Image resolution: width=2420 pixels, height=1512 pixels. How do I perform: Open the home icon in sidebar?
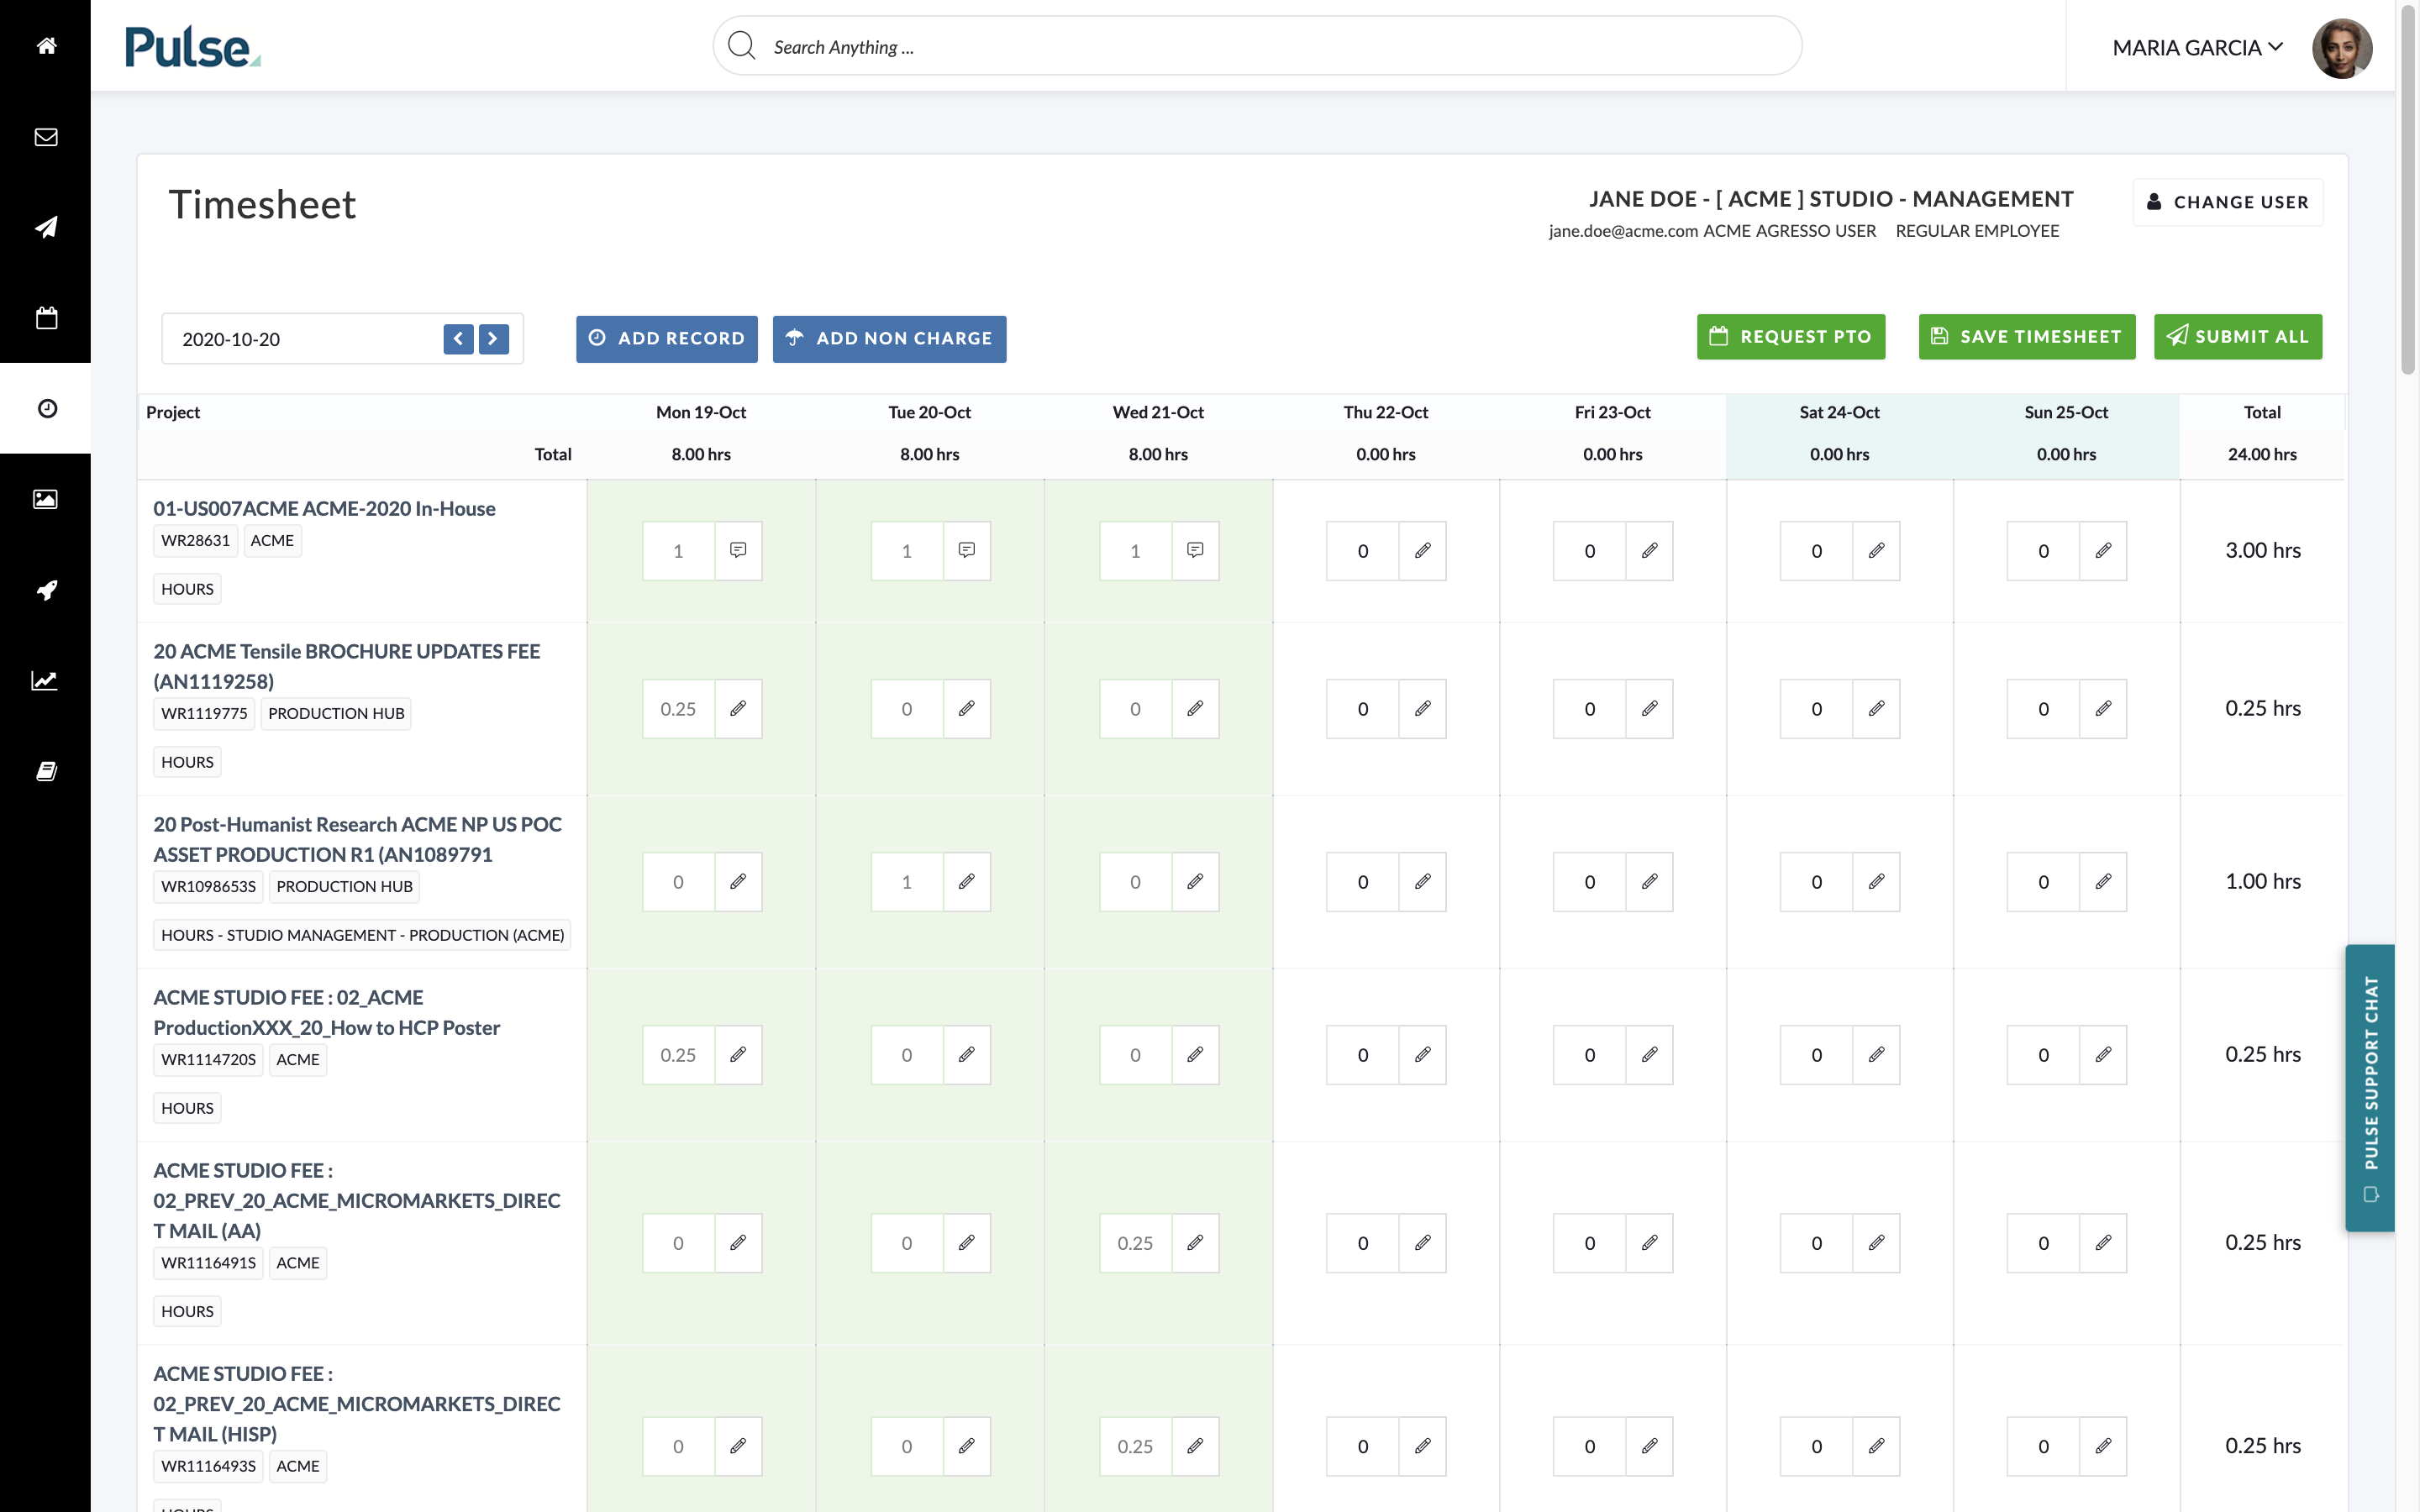tap(46, 46)
